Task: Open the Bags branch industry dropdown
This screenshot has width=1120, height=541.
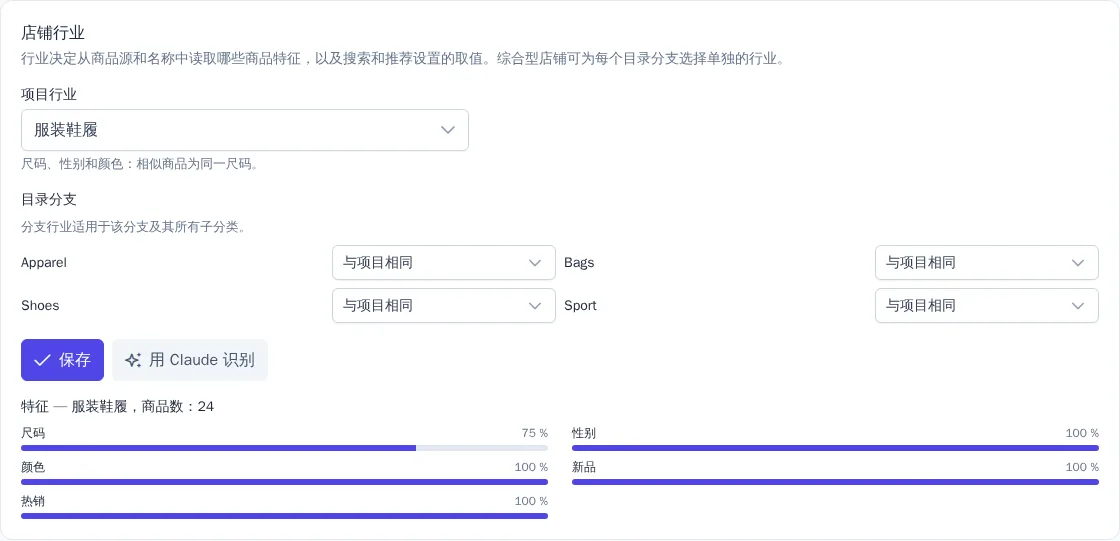Action: 986,263
